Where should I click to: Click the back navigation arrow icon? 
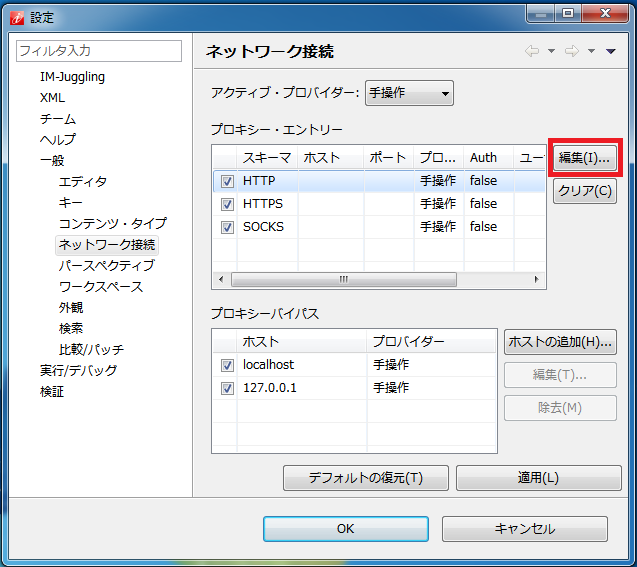[x=532, y=51]
